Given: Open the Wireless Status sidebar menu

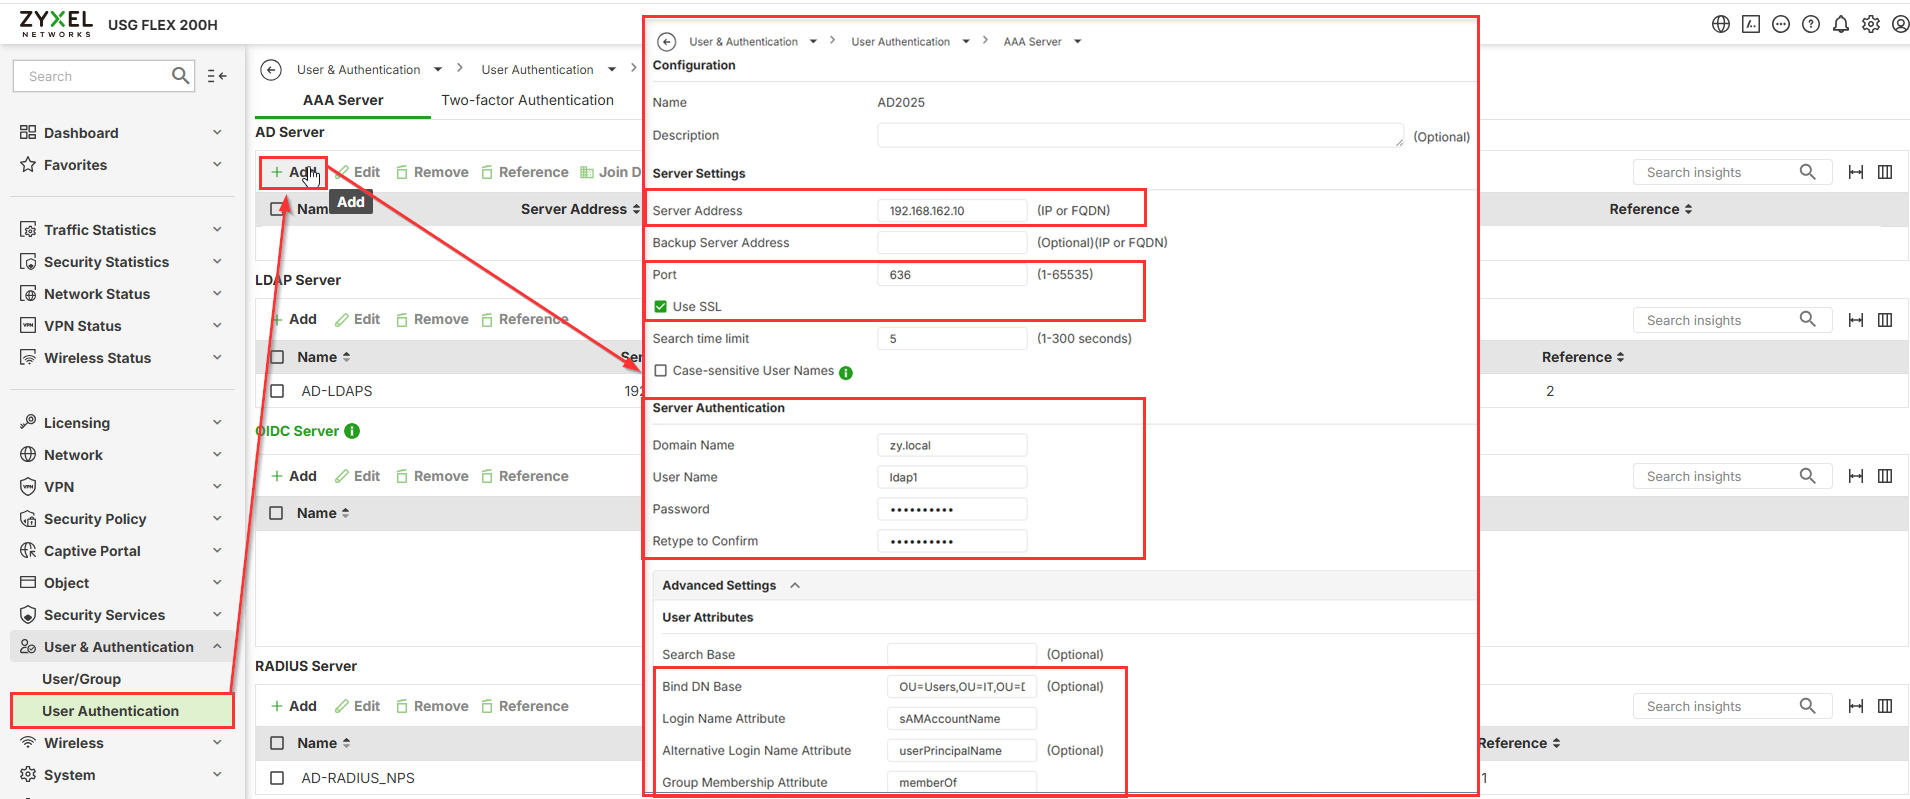Looking at the screenshot, I should 97,358.
